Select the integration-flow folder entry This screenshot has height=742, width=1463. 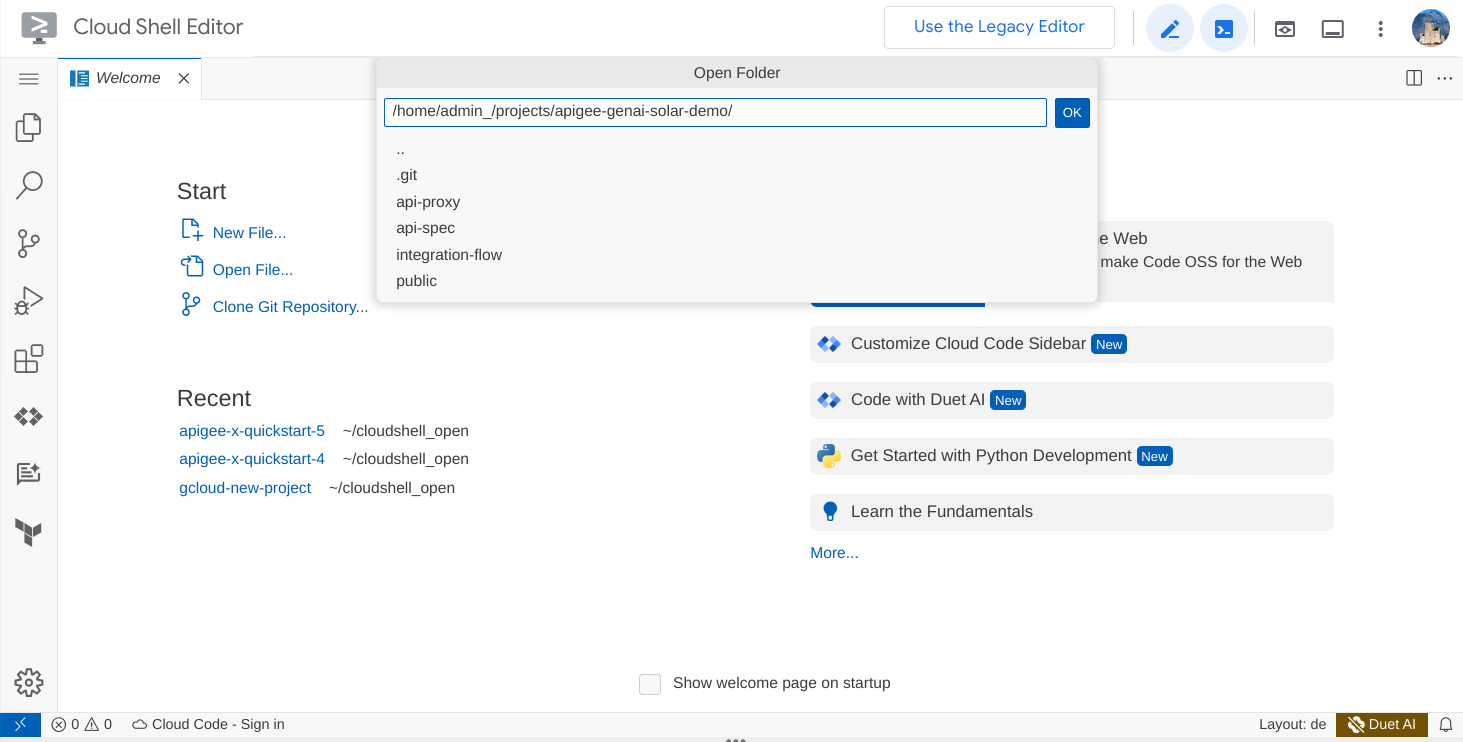[x=737, y=255]
